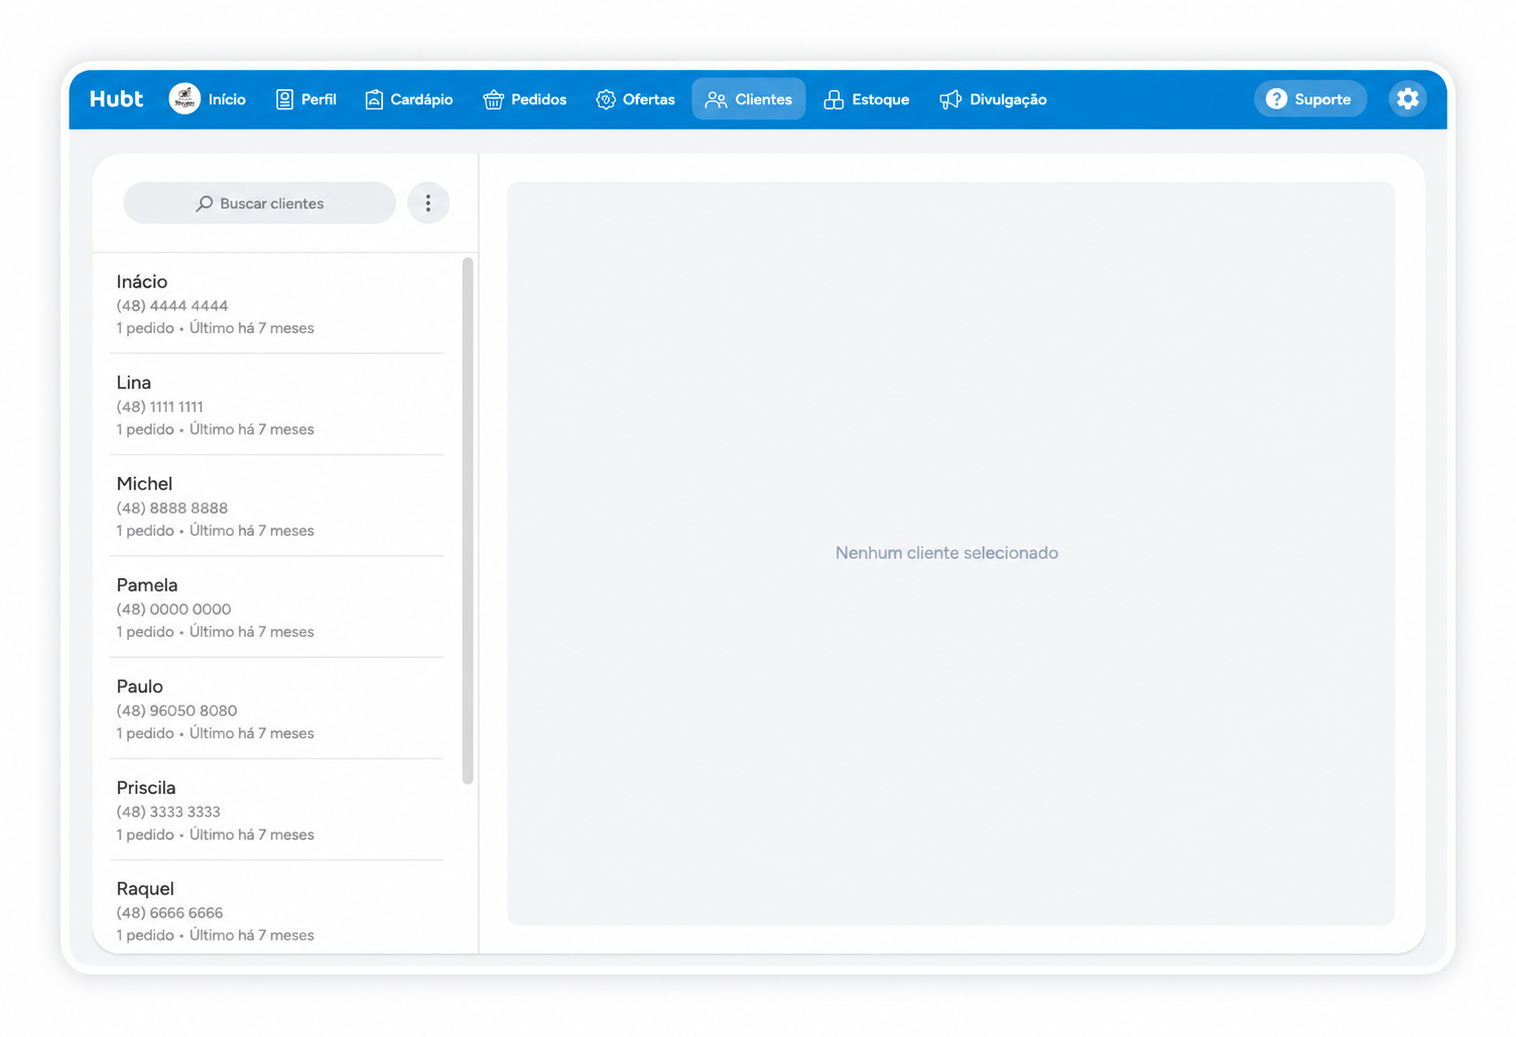Click the Suporte button
The image size is (1516, 1037).
tap(1310, 99)
